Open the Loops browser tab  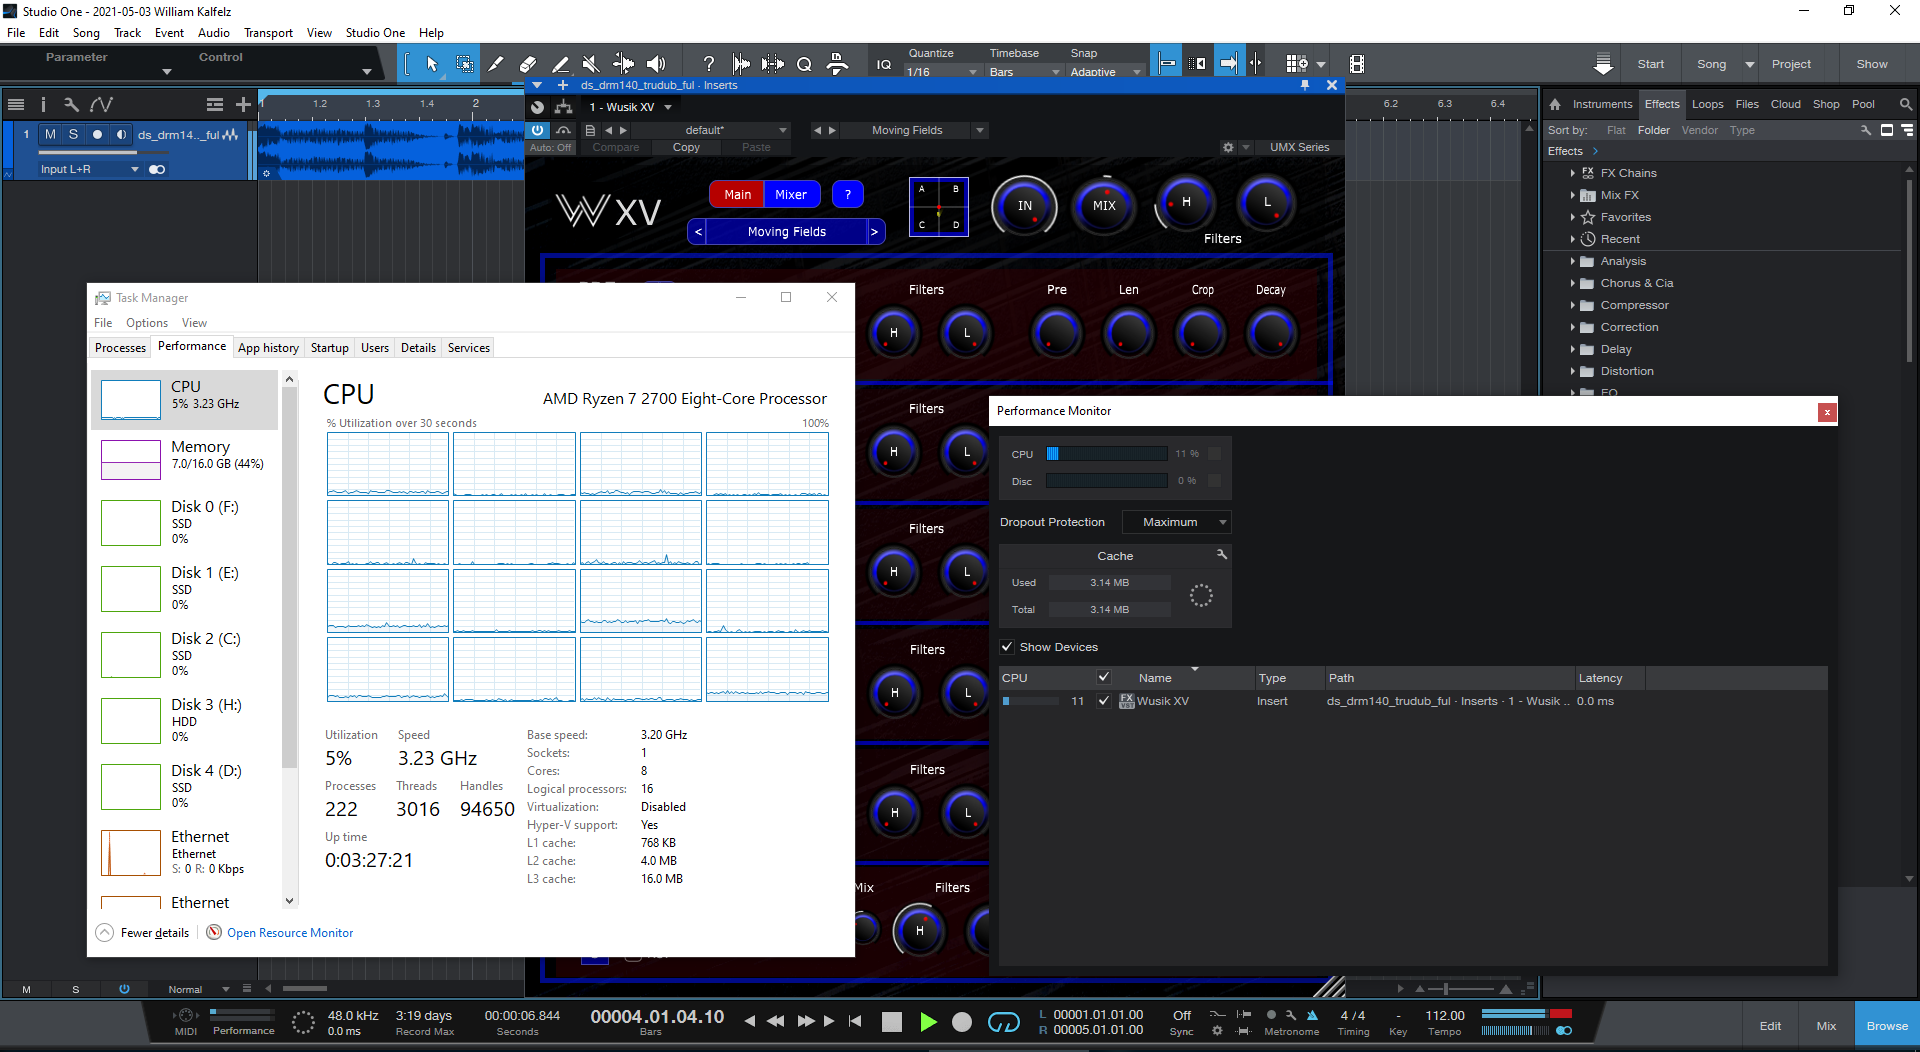[x=1707, y=104]
